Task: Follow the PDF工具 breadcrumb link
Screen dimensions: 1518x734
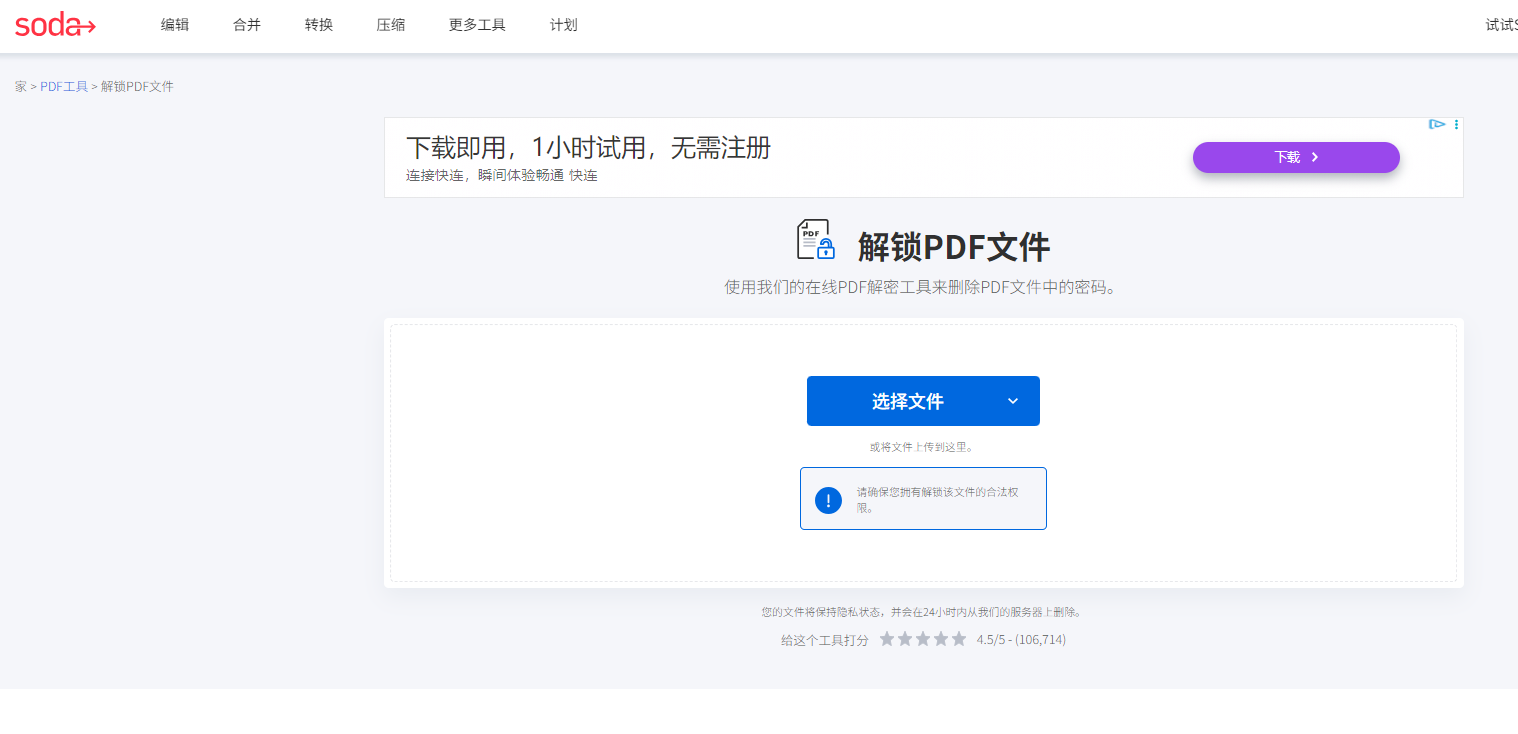Action: tap(64, 87)
